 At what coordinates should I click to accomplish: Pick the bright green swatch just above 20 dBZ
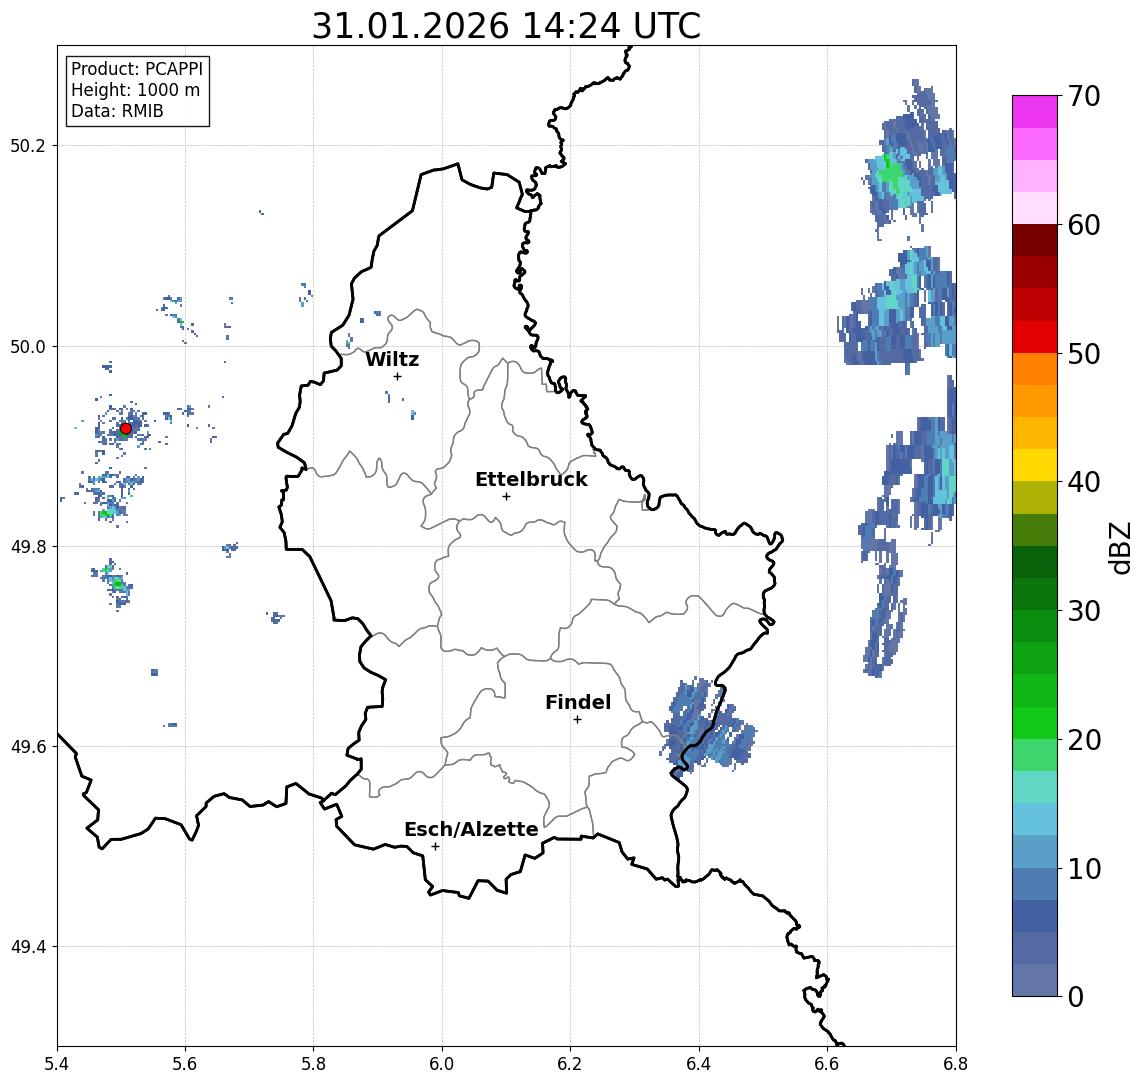click(x=1035, y=722)
